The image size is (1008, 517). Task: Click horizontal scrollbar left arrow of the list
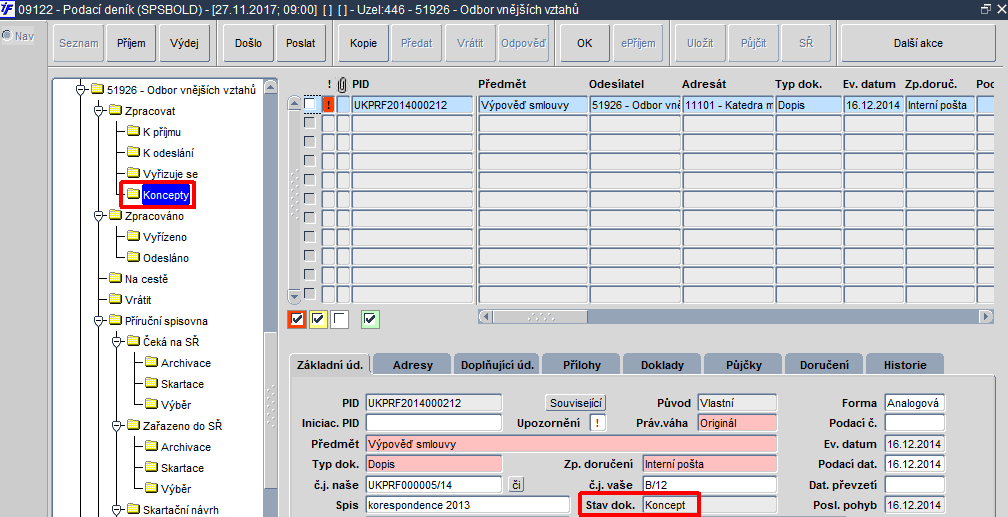pos(486,316)
